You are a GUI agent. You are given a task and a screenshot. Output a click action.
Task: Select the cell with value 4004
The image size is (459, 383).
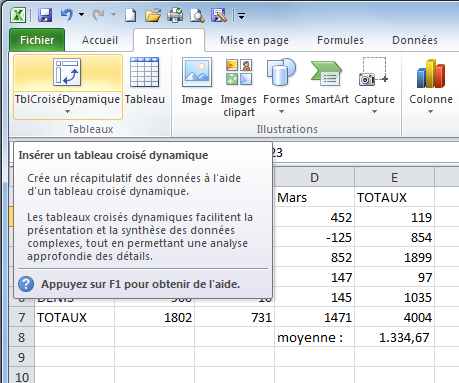(x=394, y=317)
